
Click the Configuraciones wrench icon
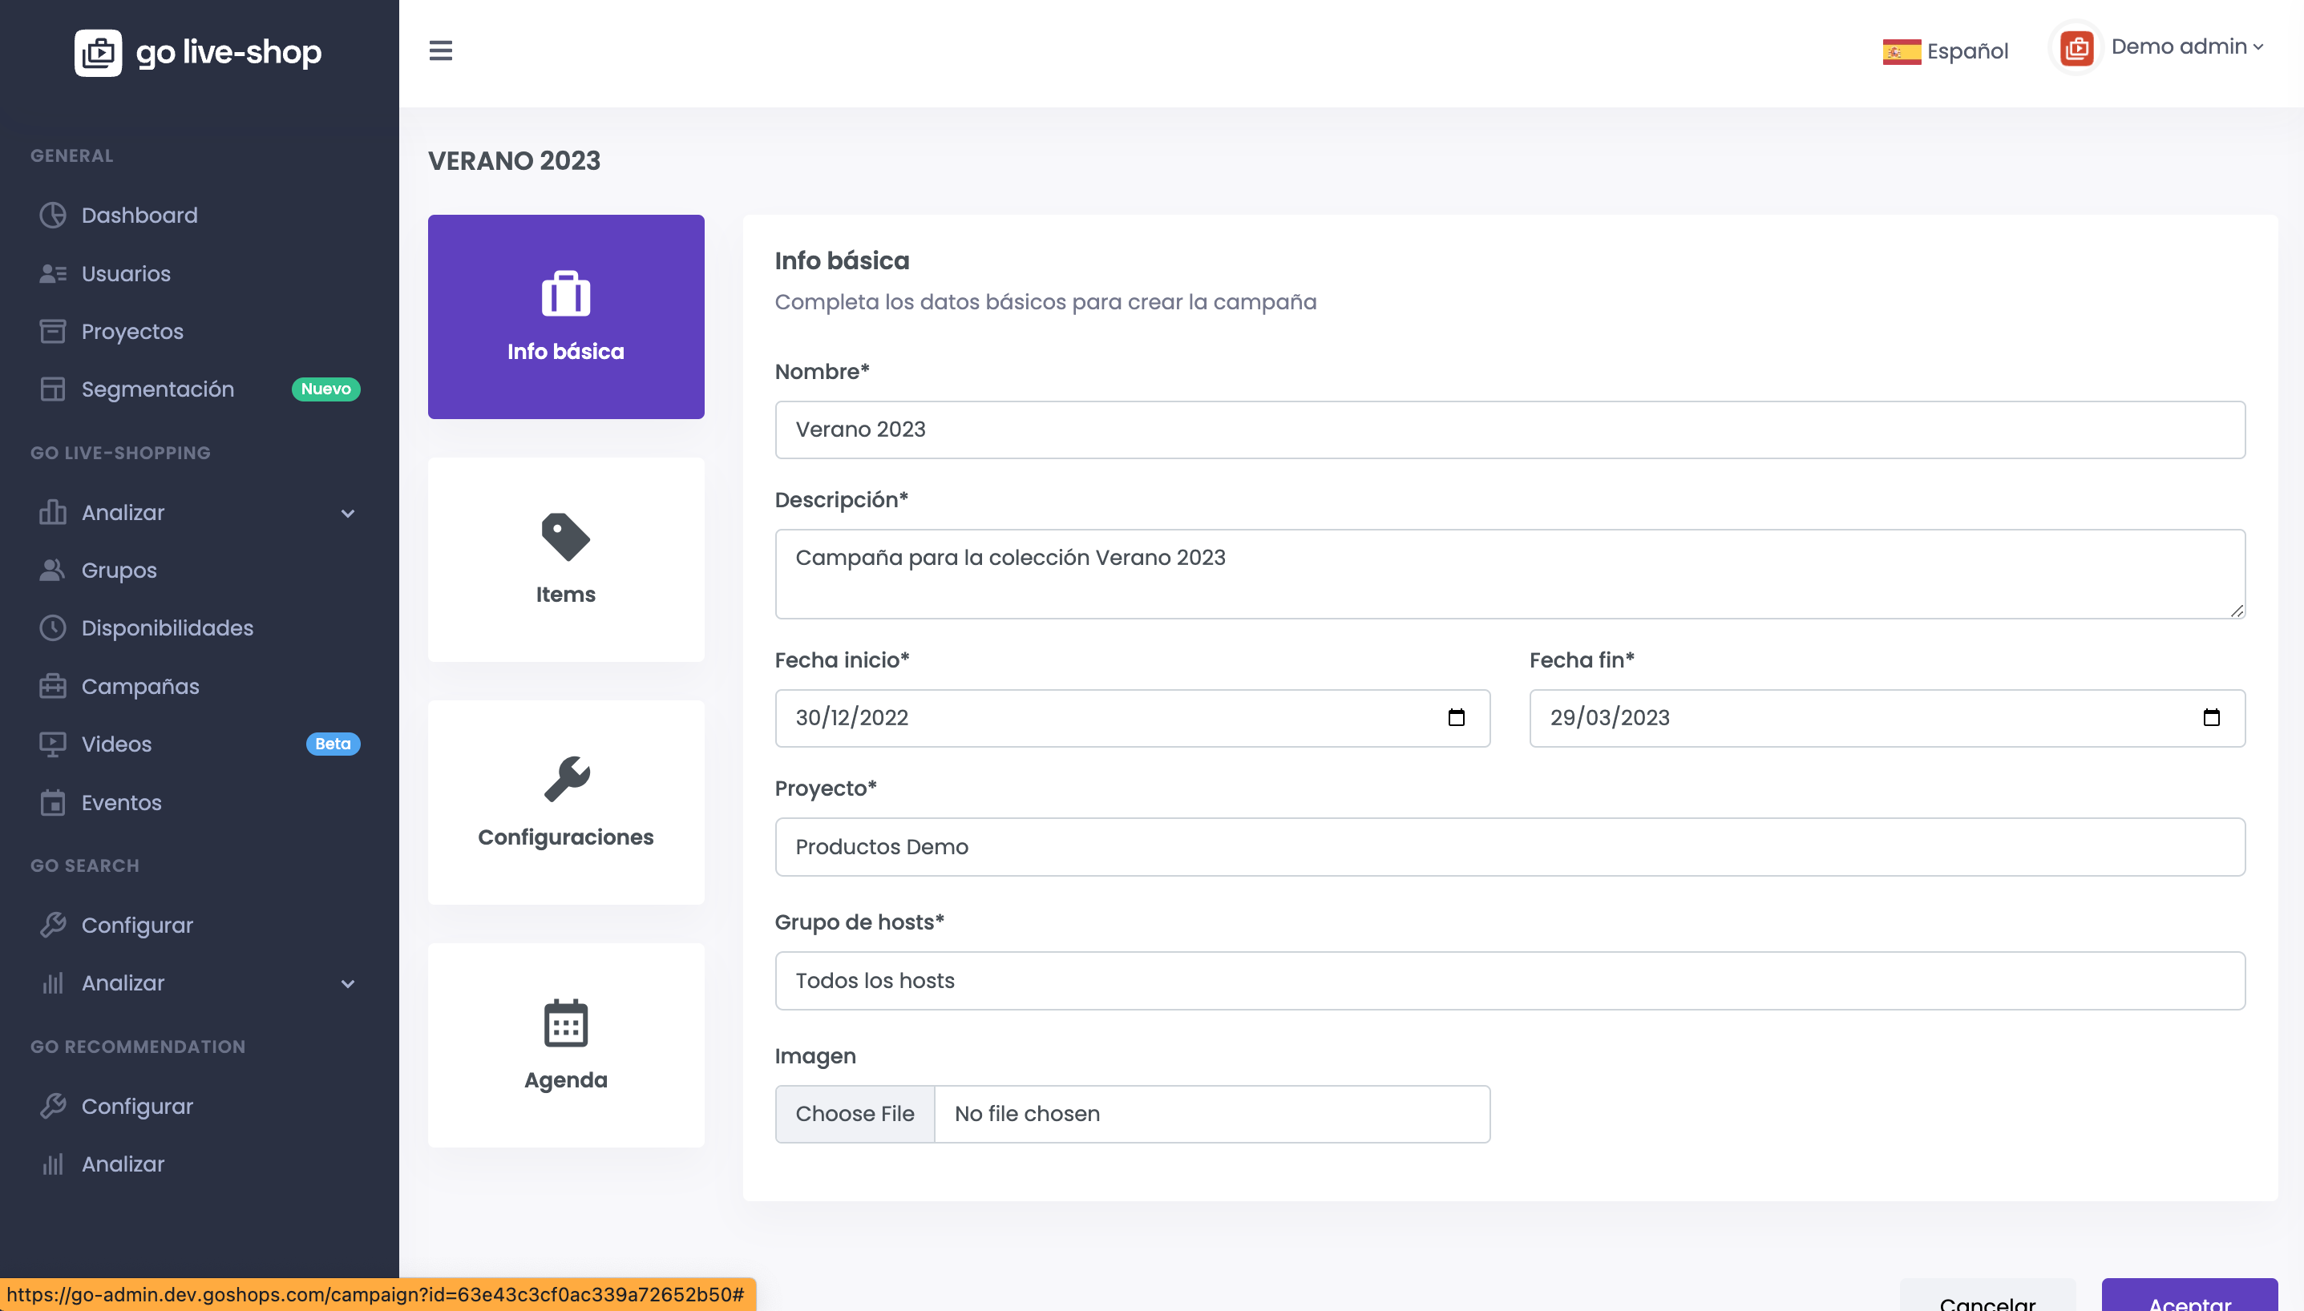(566, 779)
